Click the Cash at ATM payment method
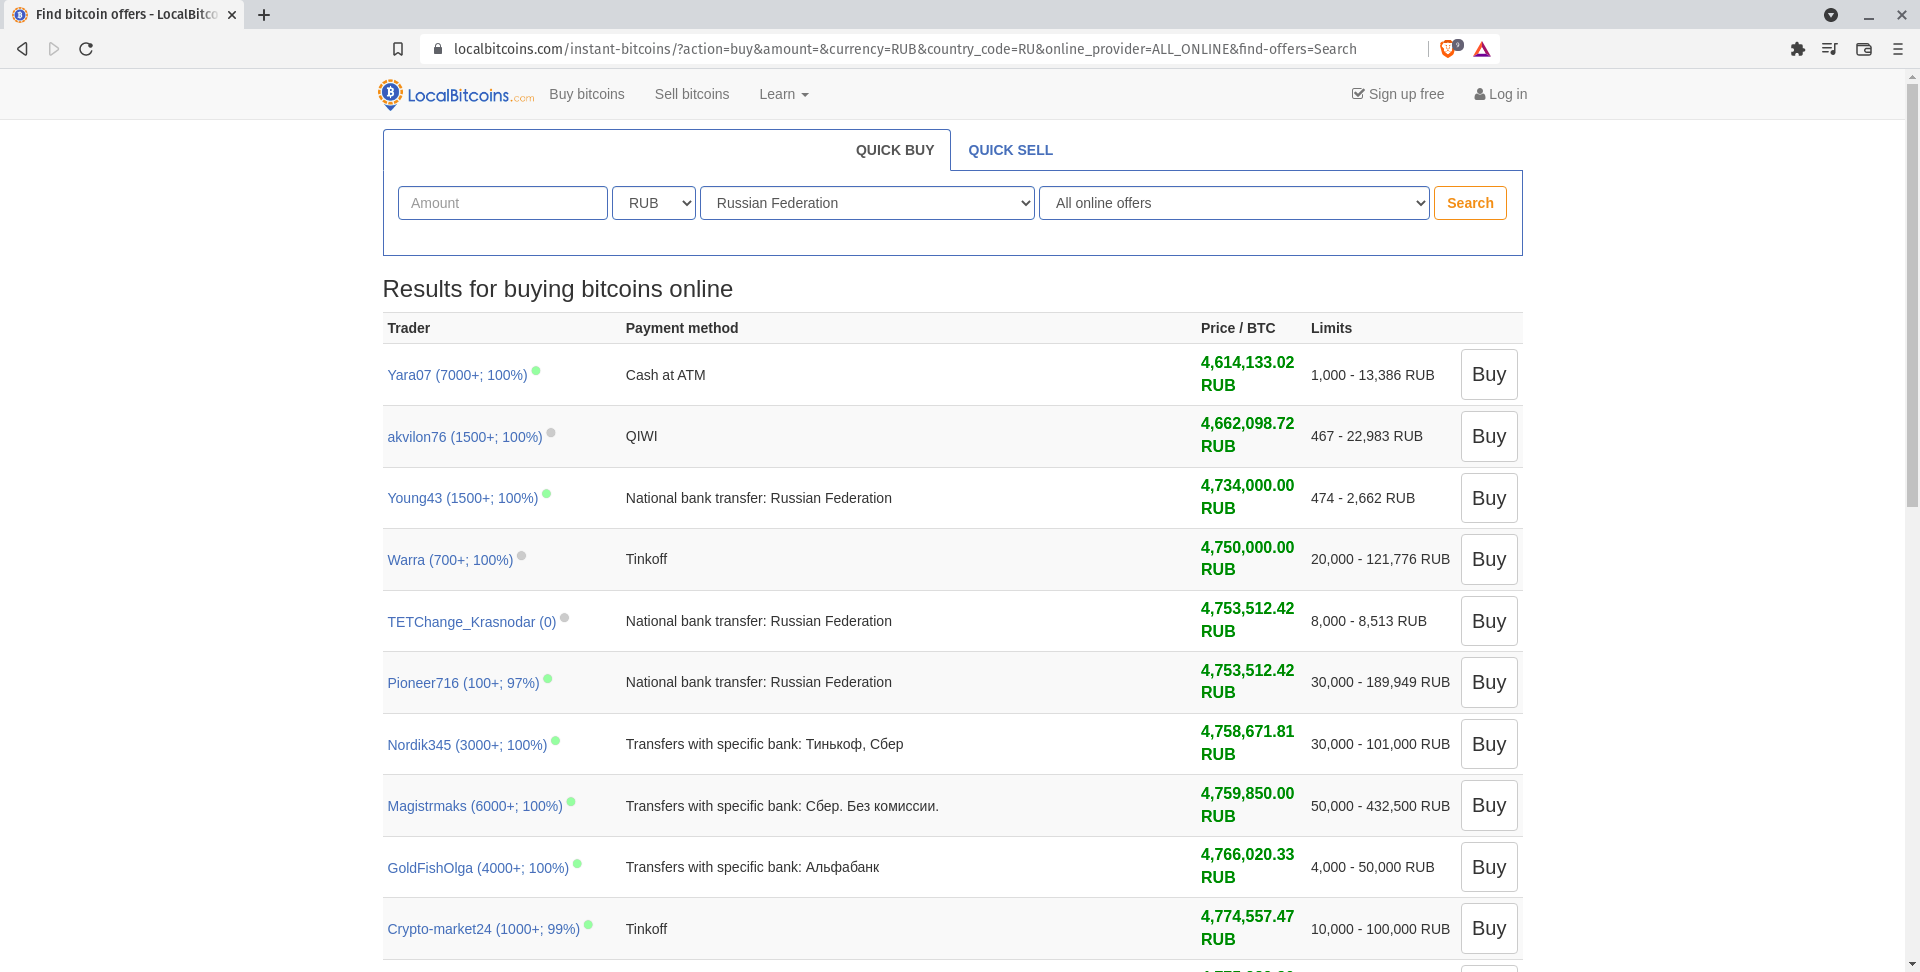 666,375
